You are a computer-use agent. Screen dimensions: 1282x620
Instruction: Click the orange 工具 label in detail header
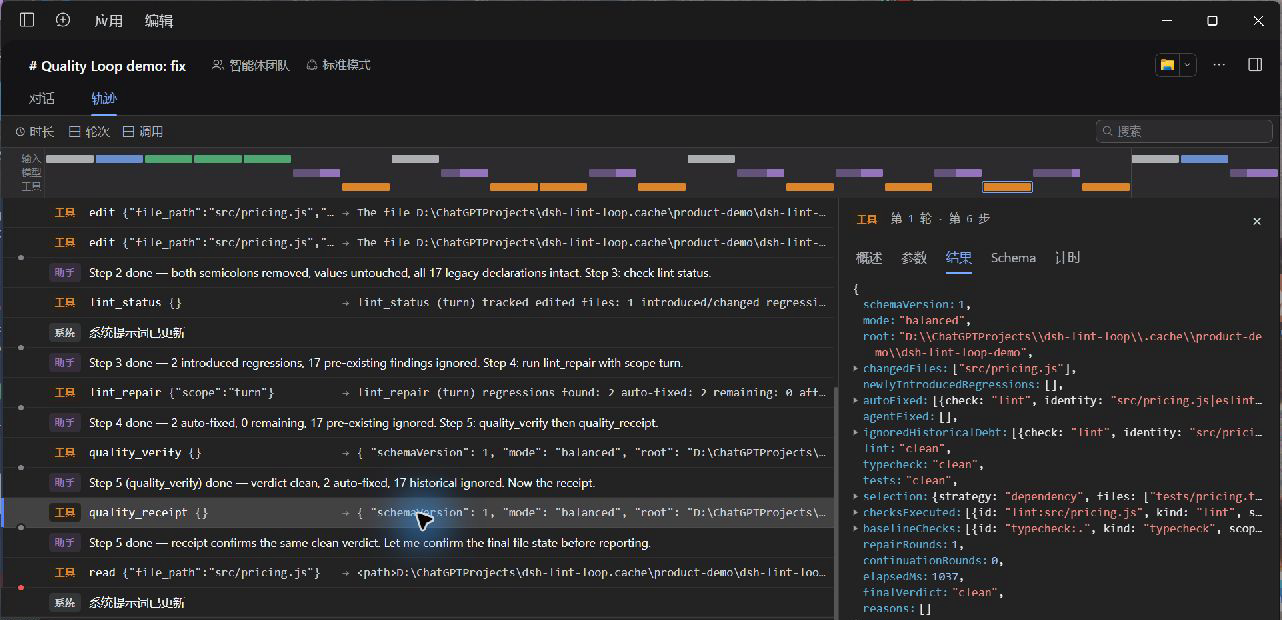(x=867, y=219)
